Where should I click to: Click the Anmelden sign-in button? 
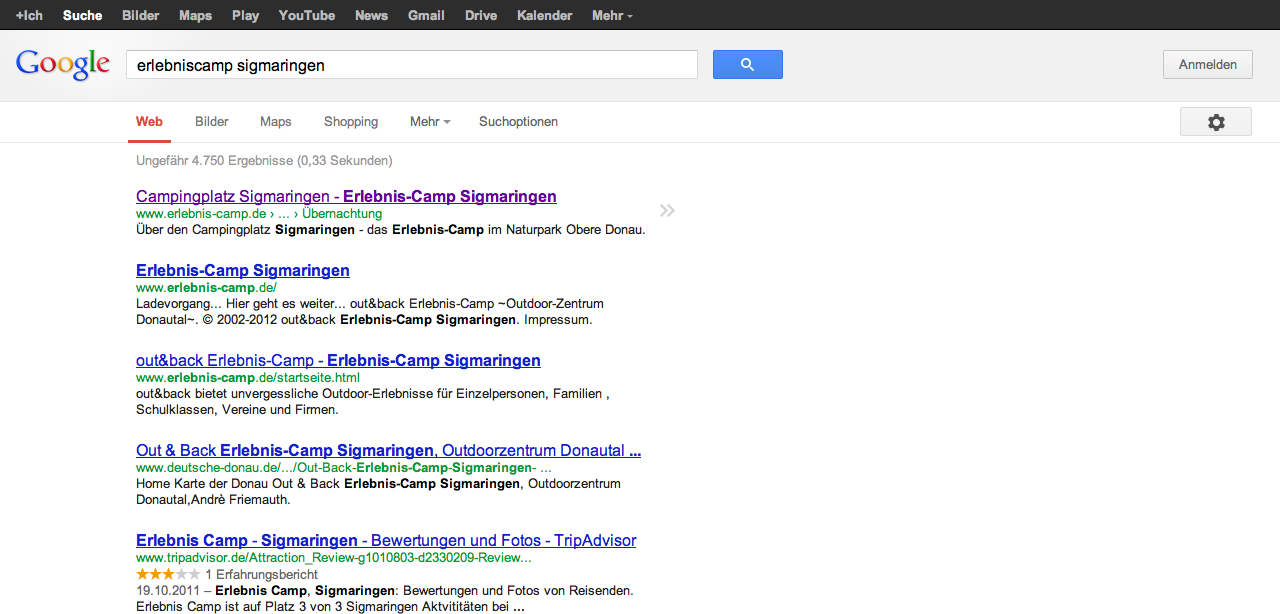point(1207,65)
